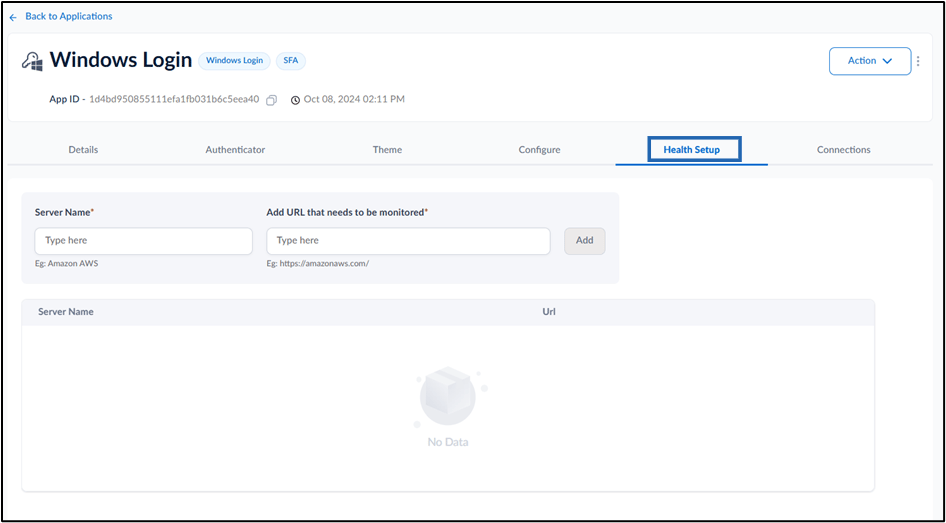This screenshot has width=946, height=523.
Task: Click the 'Eg: Amazon AWS' hint text
Action: click(66, 264)
